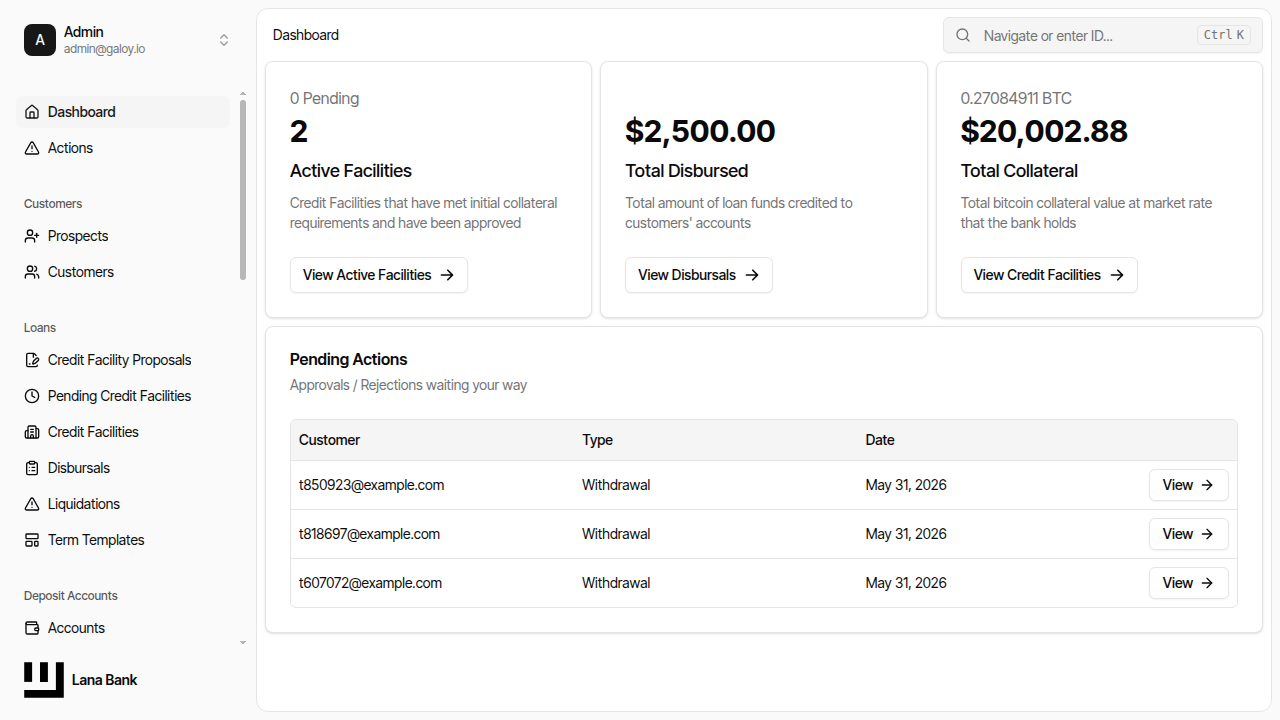The image size is (1280, 720).
Task: Click the Liquidations triangle icon
Action: [32, 504]
